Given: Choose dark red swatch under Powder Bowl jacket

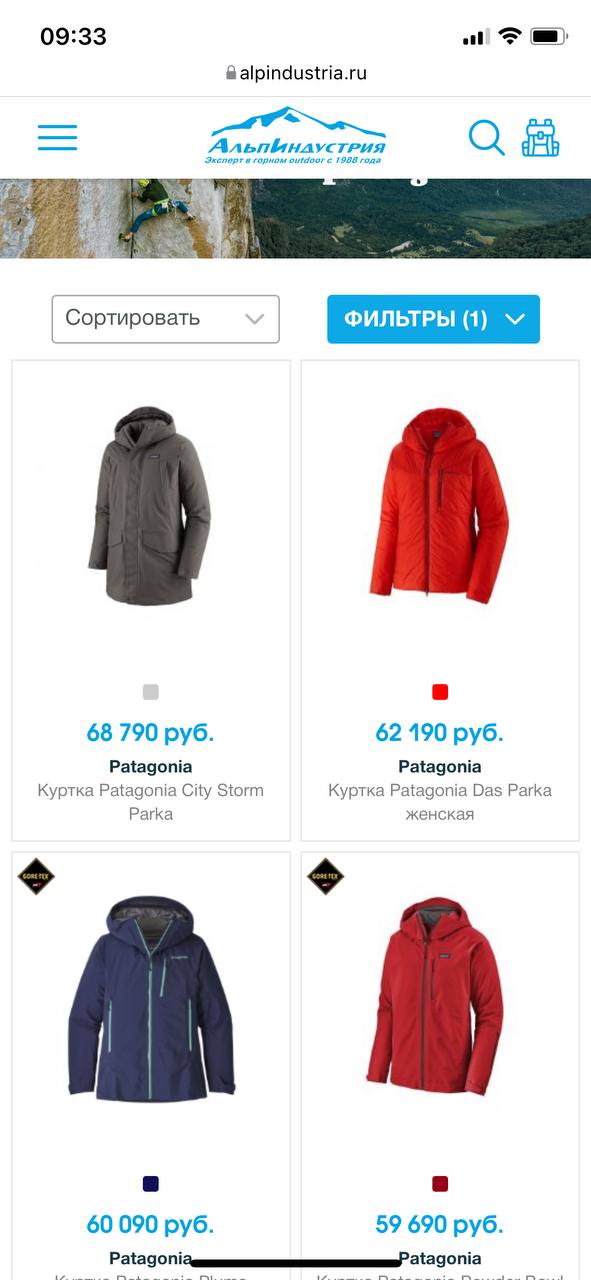Looking at the screenshot, I should pos(440,1184).
